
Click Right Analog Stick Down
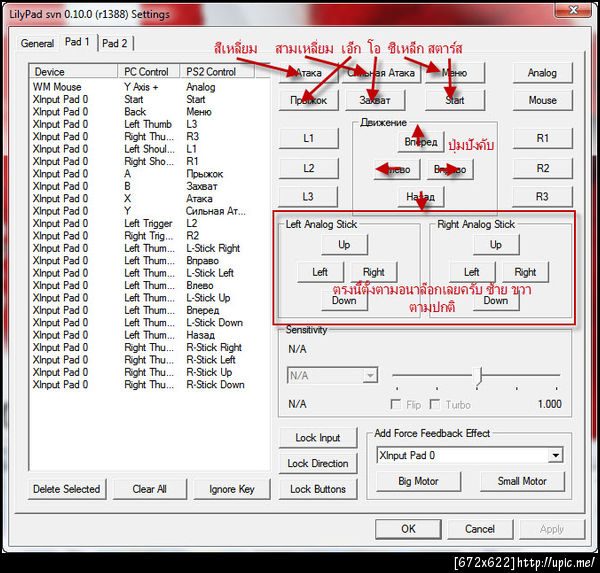tap(496, 300)
